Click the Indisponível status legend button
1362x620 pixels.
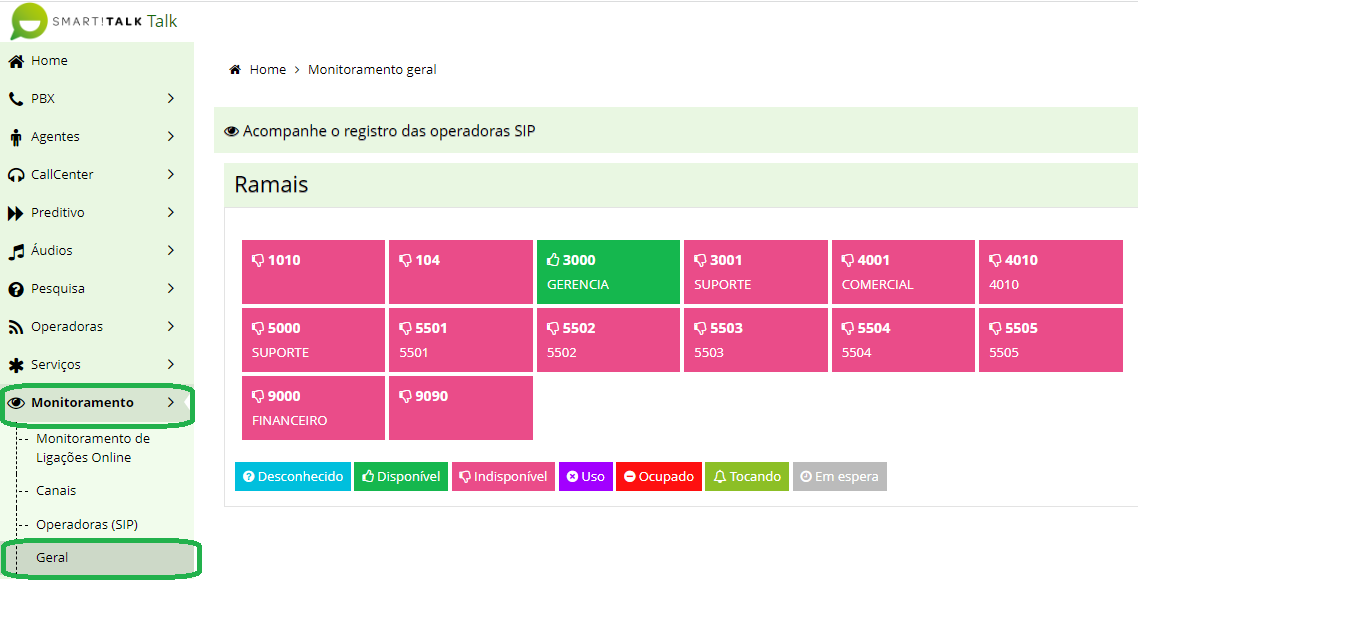(503, 477)
